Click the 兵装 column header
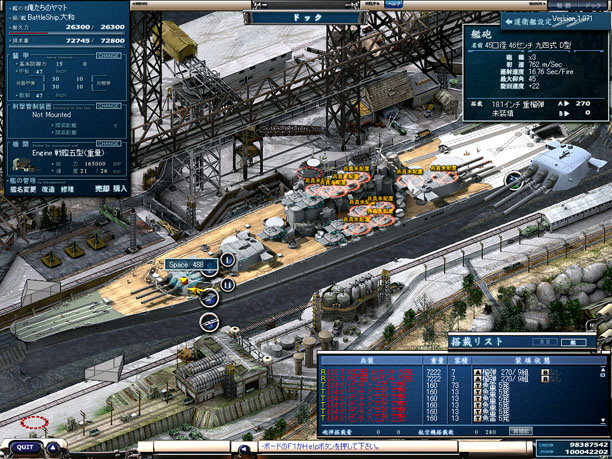 pyautogui.click(x=371, y=360)
